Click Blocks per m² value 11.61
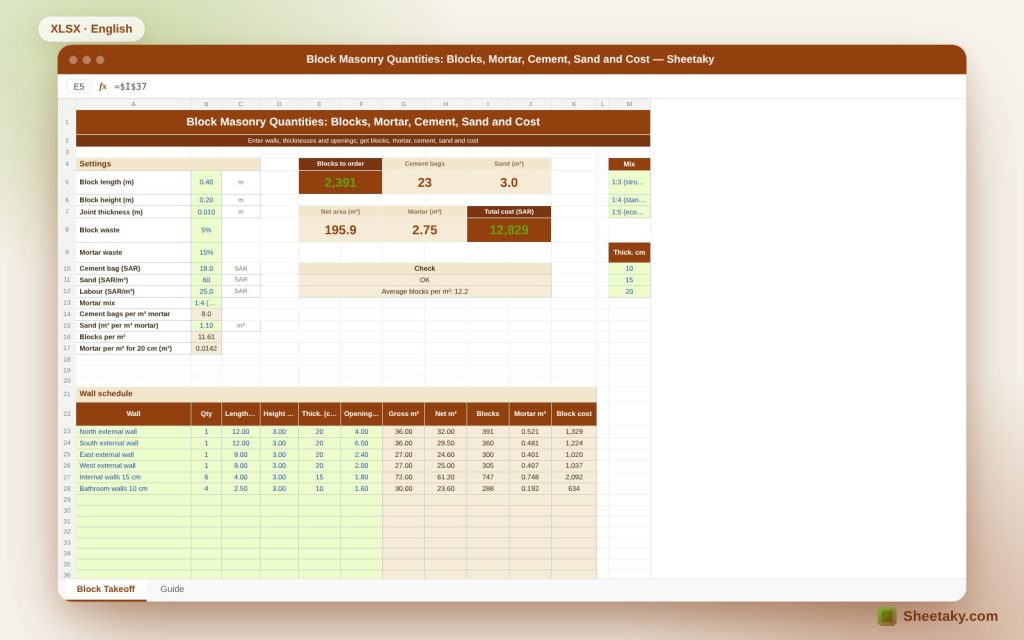1024x640 pixels. [206, 337]
